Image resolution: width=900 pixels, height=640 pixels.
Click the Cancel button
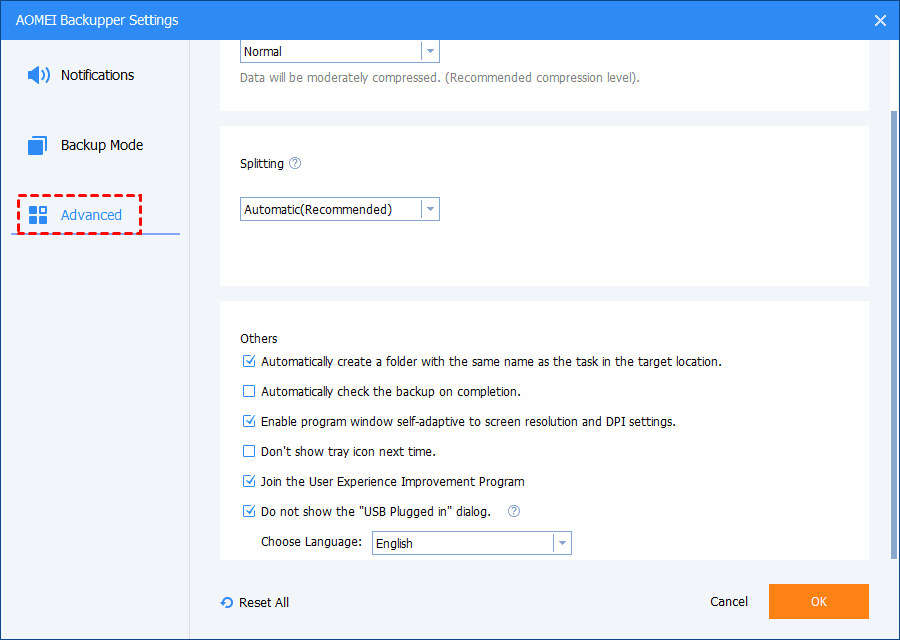(x=729, y=601)
